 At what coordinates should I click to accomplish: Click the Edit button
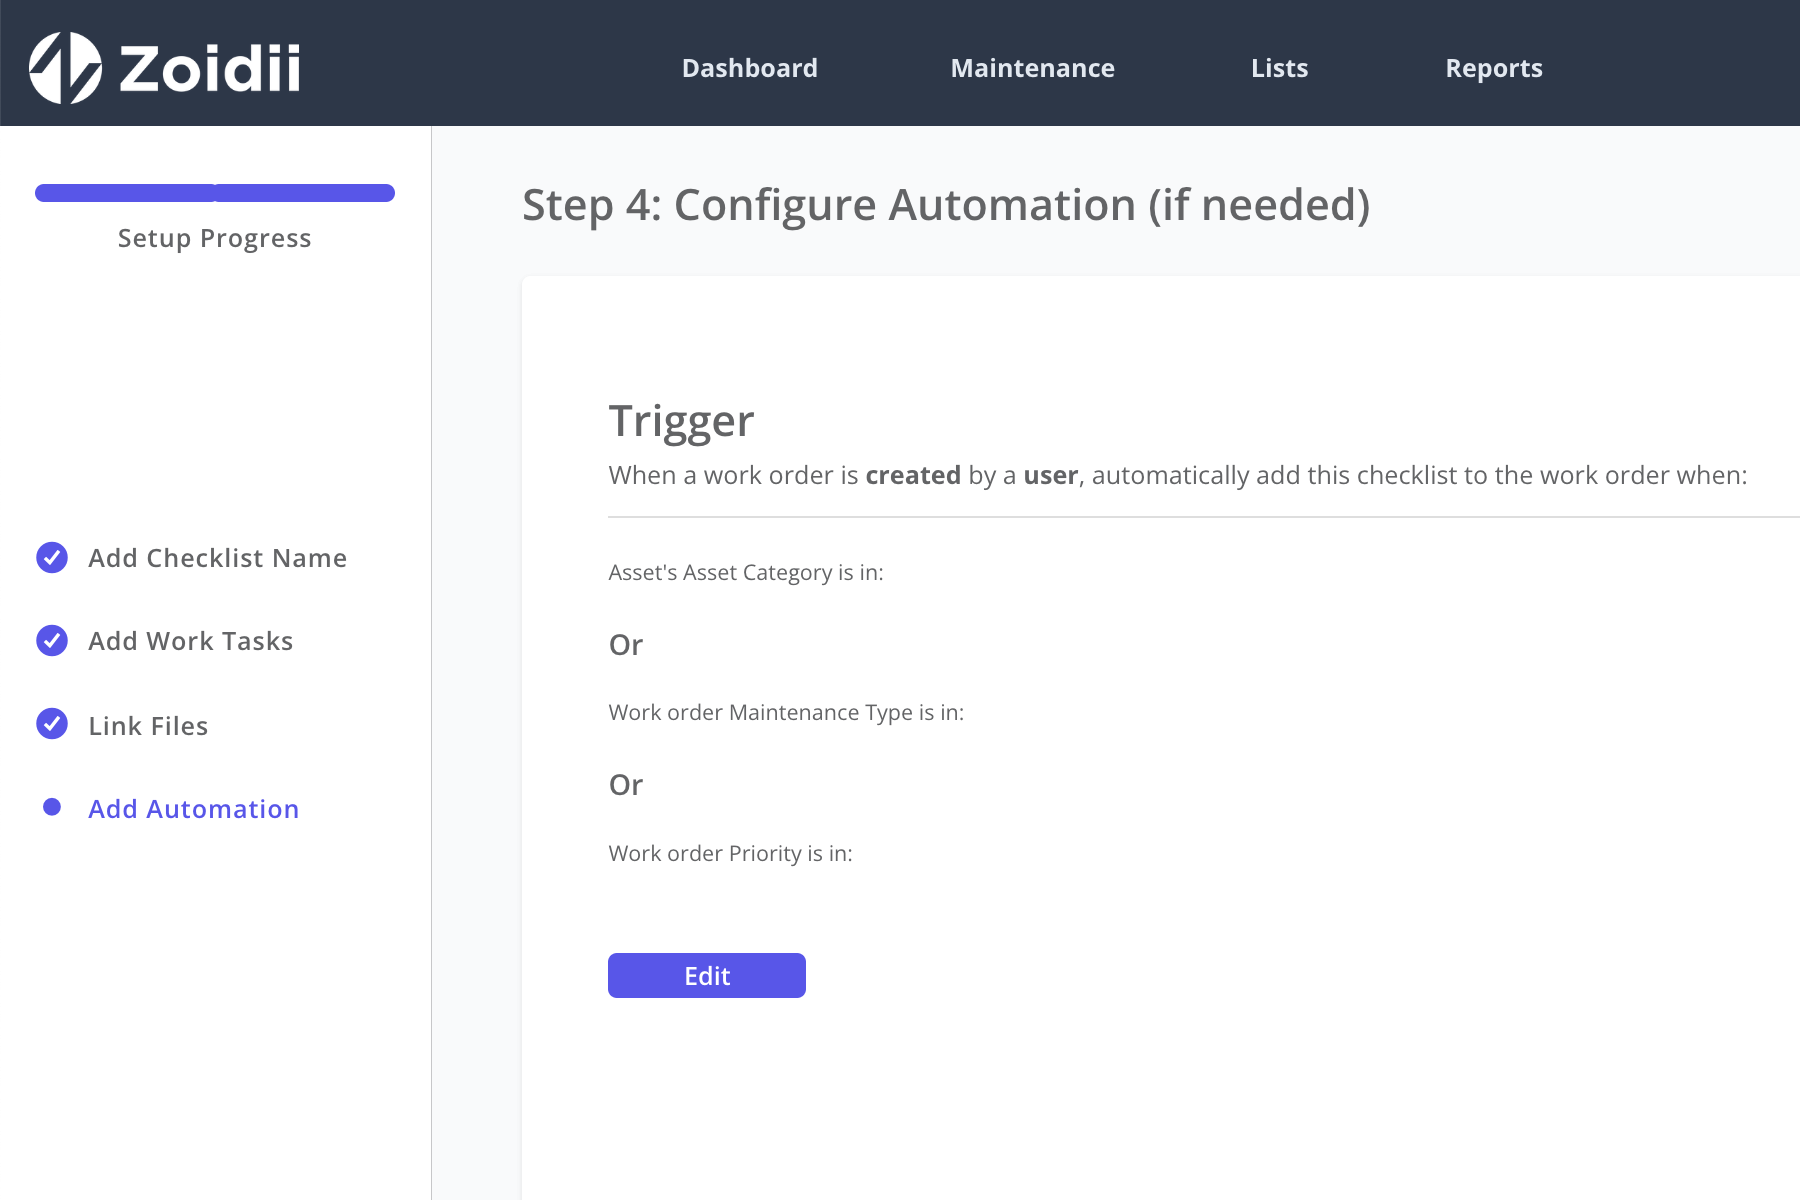click(707, 975)
